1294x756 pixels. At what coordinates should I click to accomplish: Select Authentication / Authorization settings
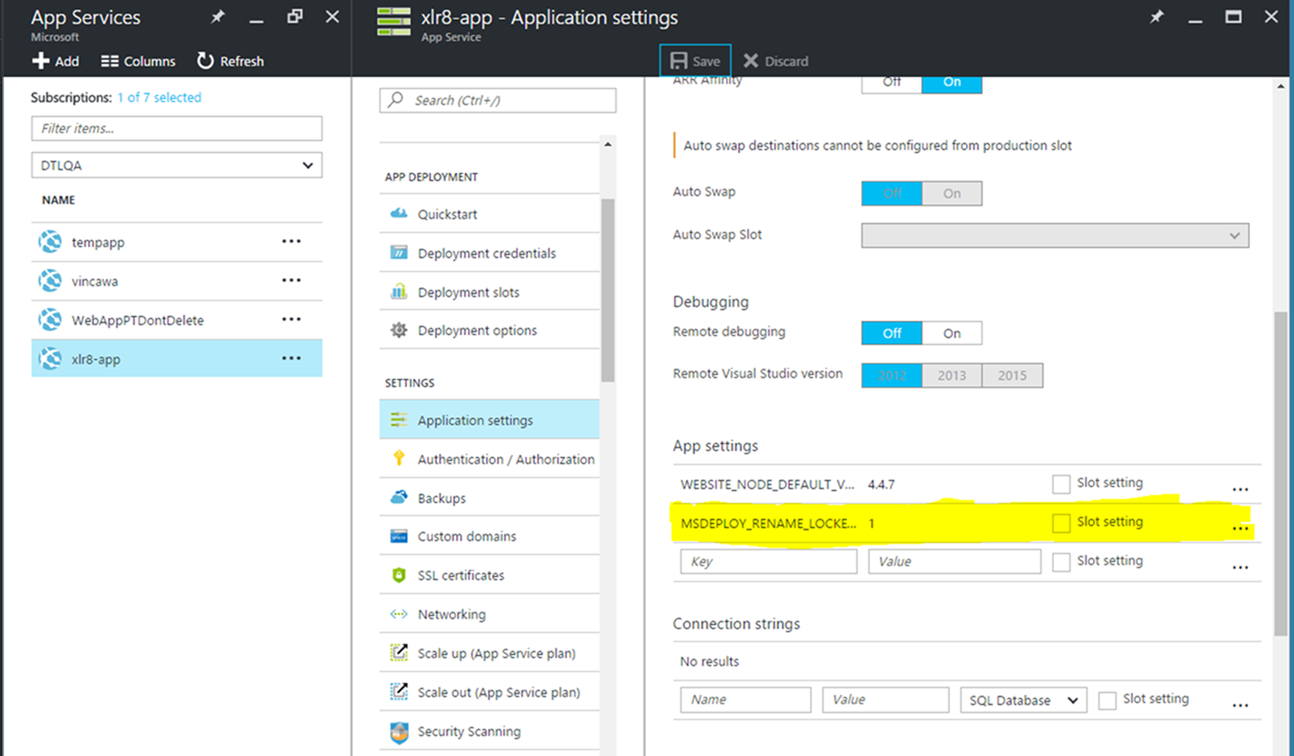[x=505, y=459]
